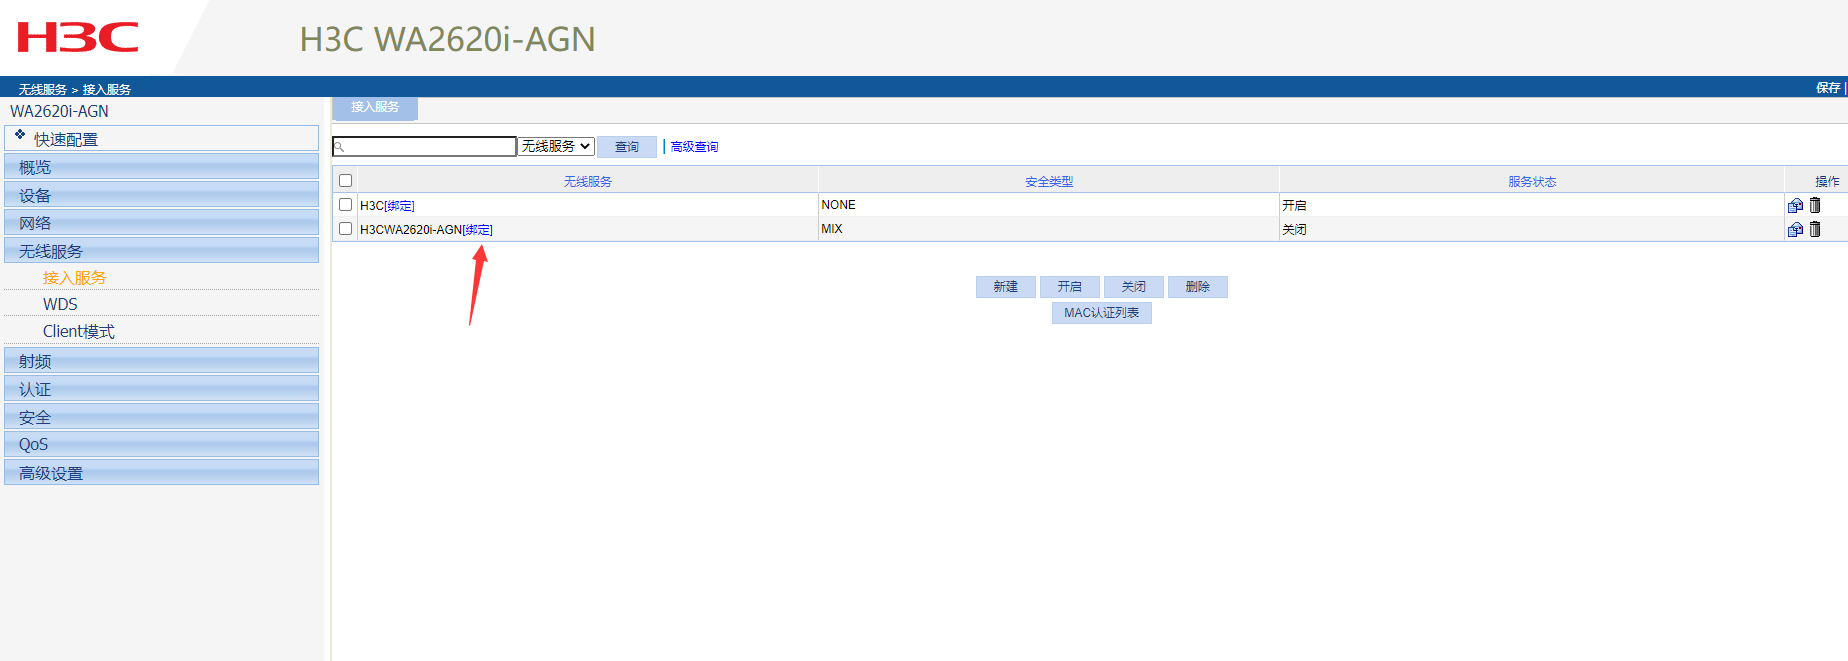Expand the 认证 menu section
Screen dimensions: 1848x661
pyautogui.click(x=161, y=389)
